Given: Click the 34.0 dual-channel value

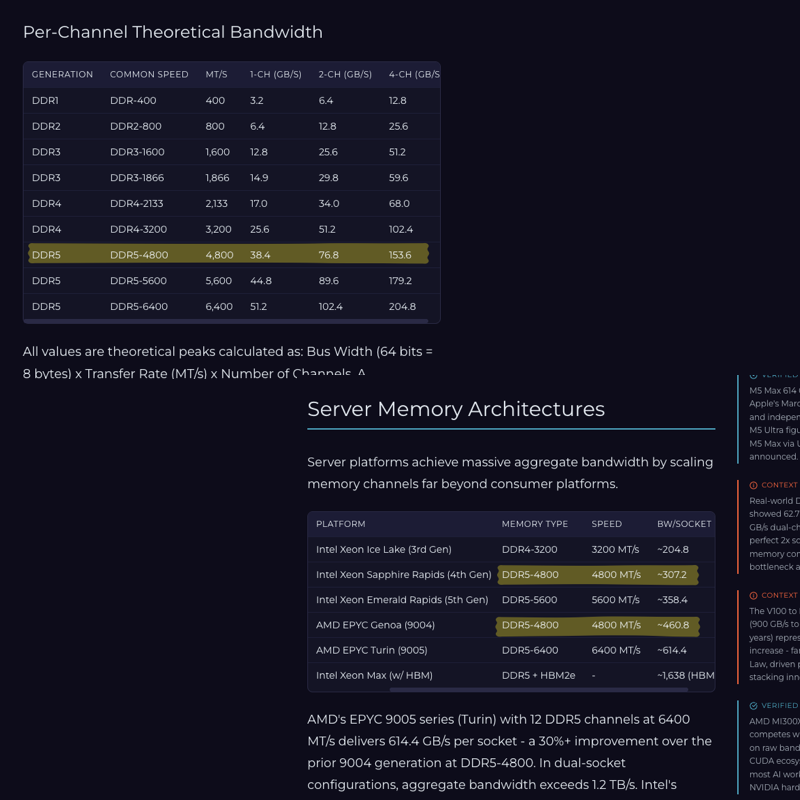Looking at the screenshot, I should 329,204.
